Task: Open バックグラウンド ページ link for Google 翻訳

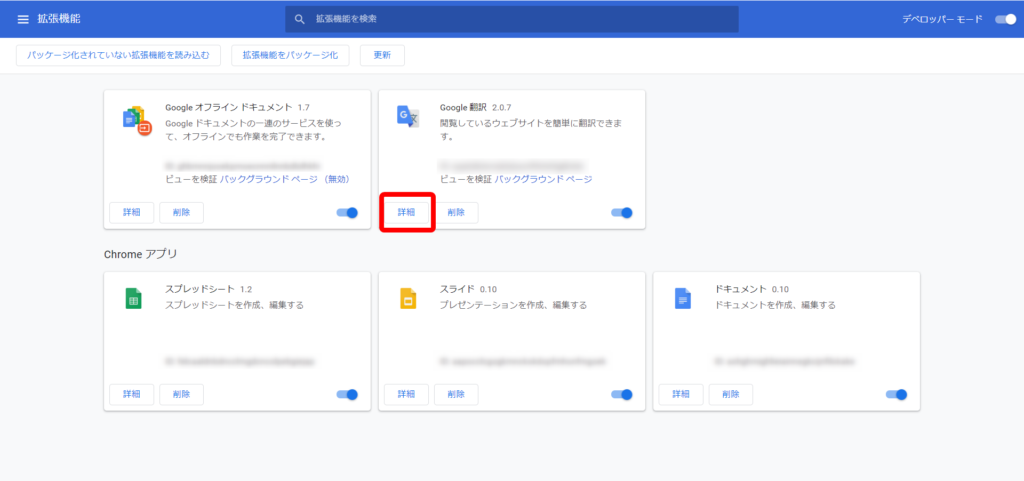Action: [543, 179]
